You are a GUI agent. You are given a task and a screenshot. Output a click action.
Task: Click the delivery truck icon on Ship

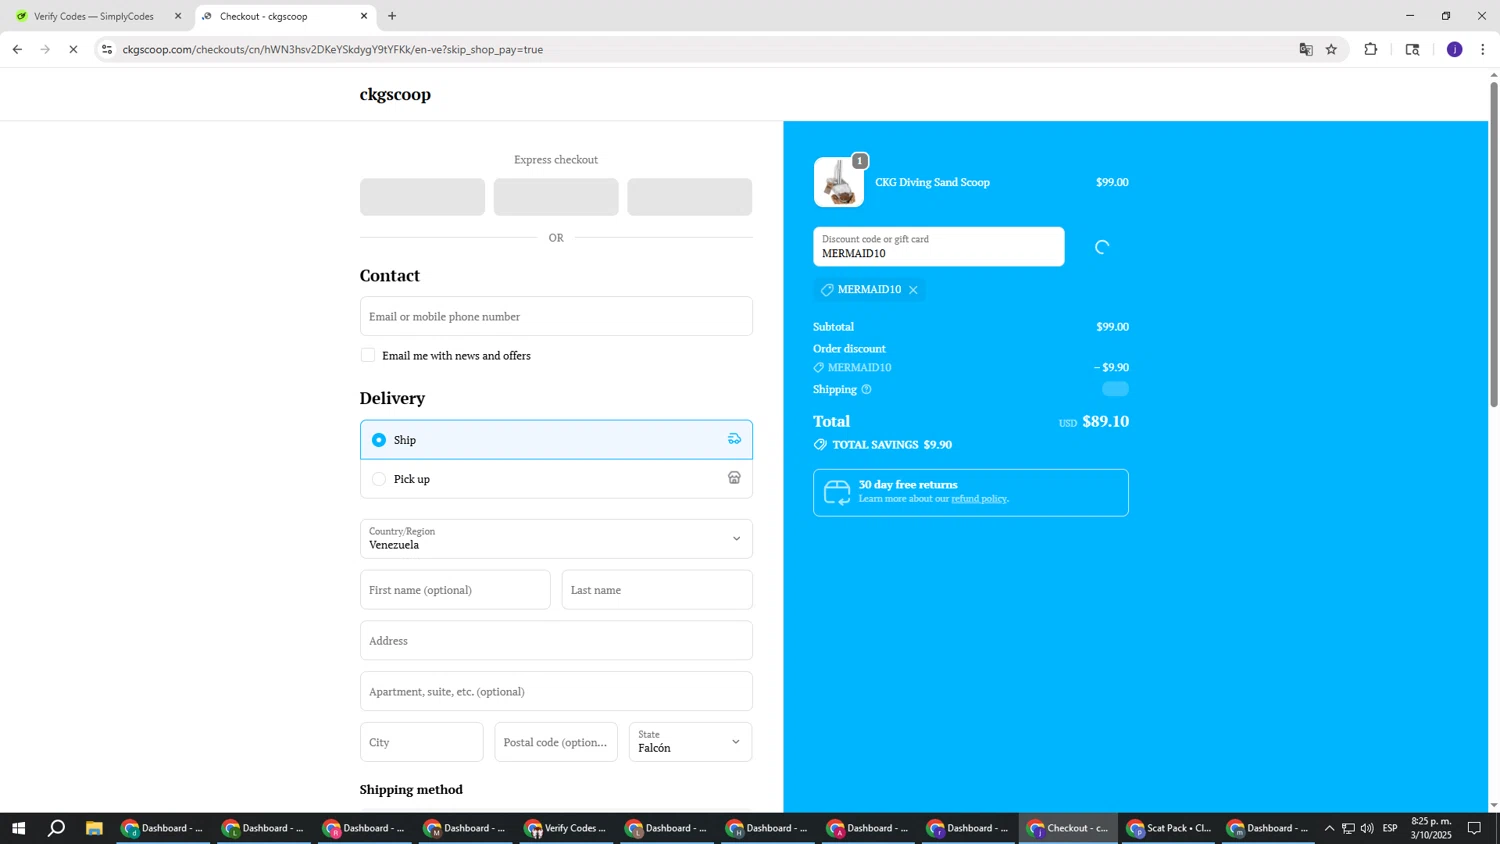(x=734, y=439)
